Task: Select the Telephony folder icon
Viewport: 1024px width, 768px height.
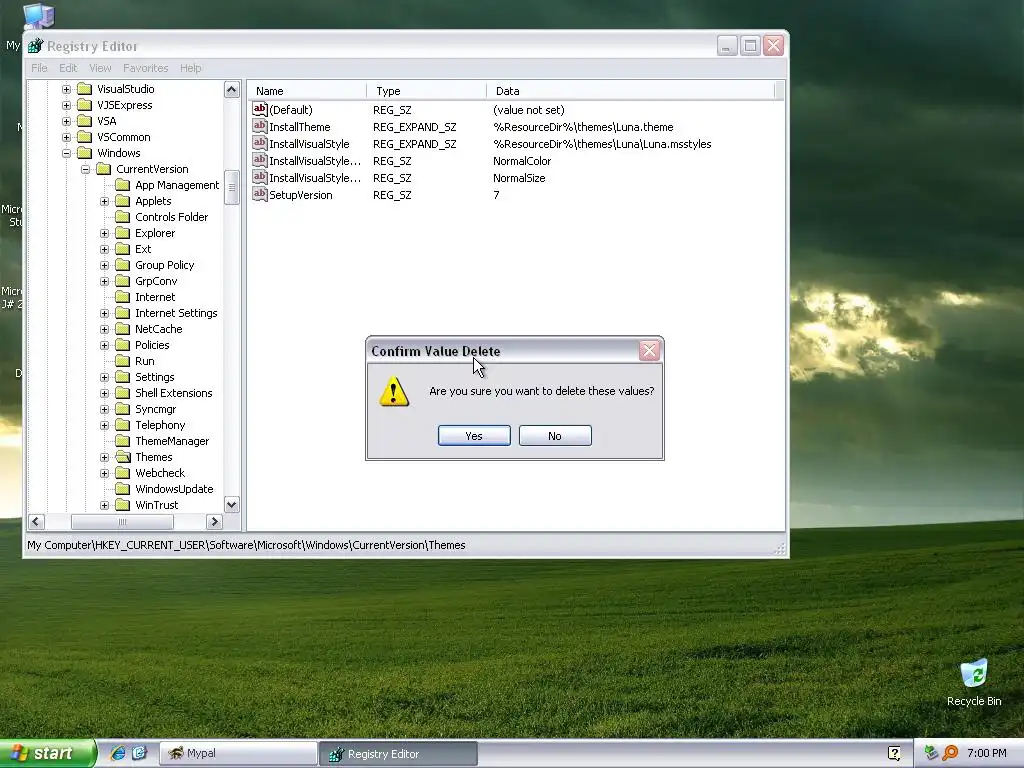Action: pos(123,425)
